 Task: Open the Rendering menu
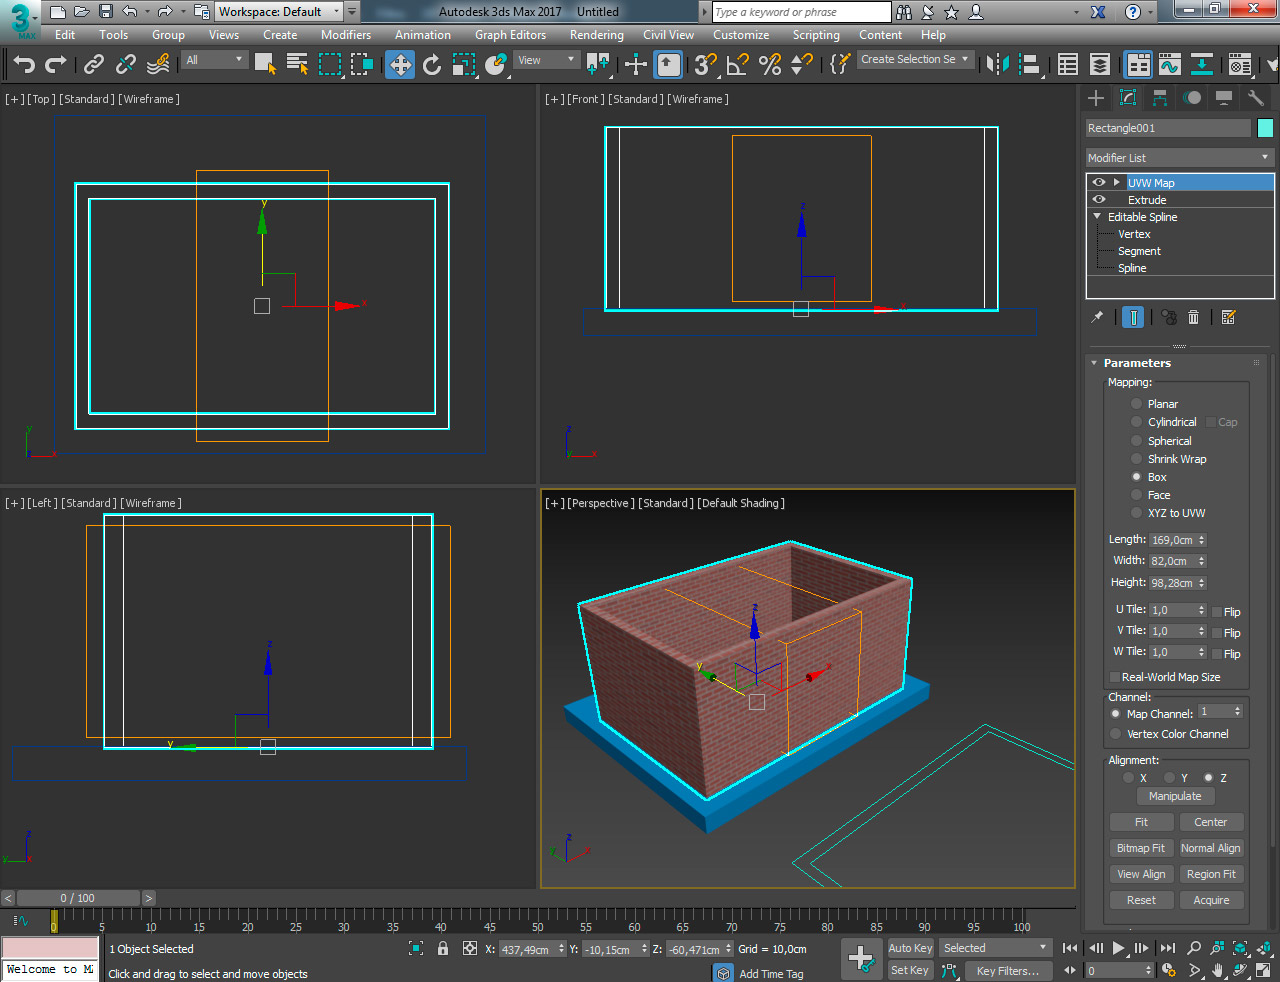coord(596,35)
